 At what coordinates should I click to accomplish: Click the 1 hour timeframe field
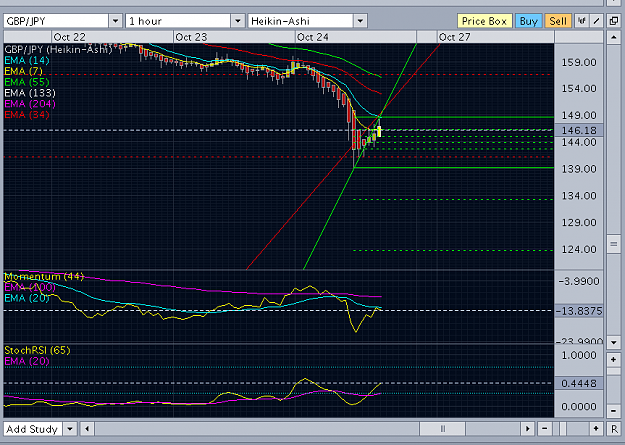(178, 21)
